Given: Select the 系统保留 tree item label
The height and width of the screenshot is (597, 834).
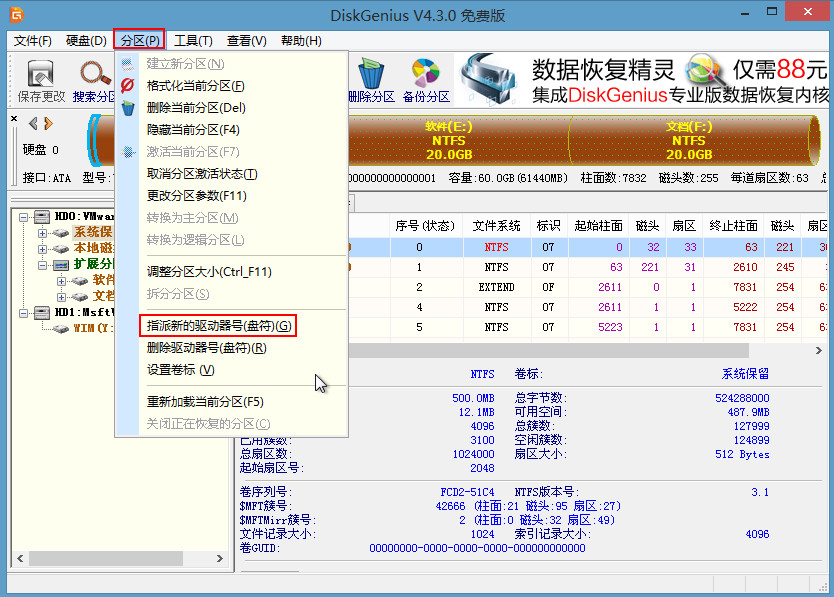Looking at the screenshot, I should pos(93,232).
